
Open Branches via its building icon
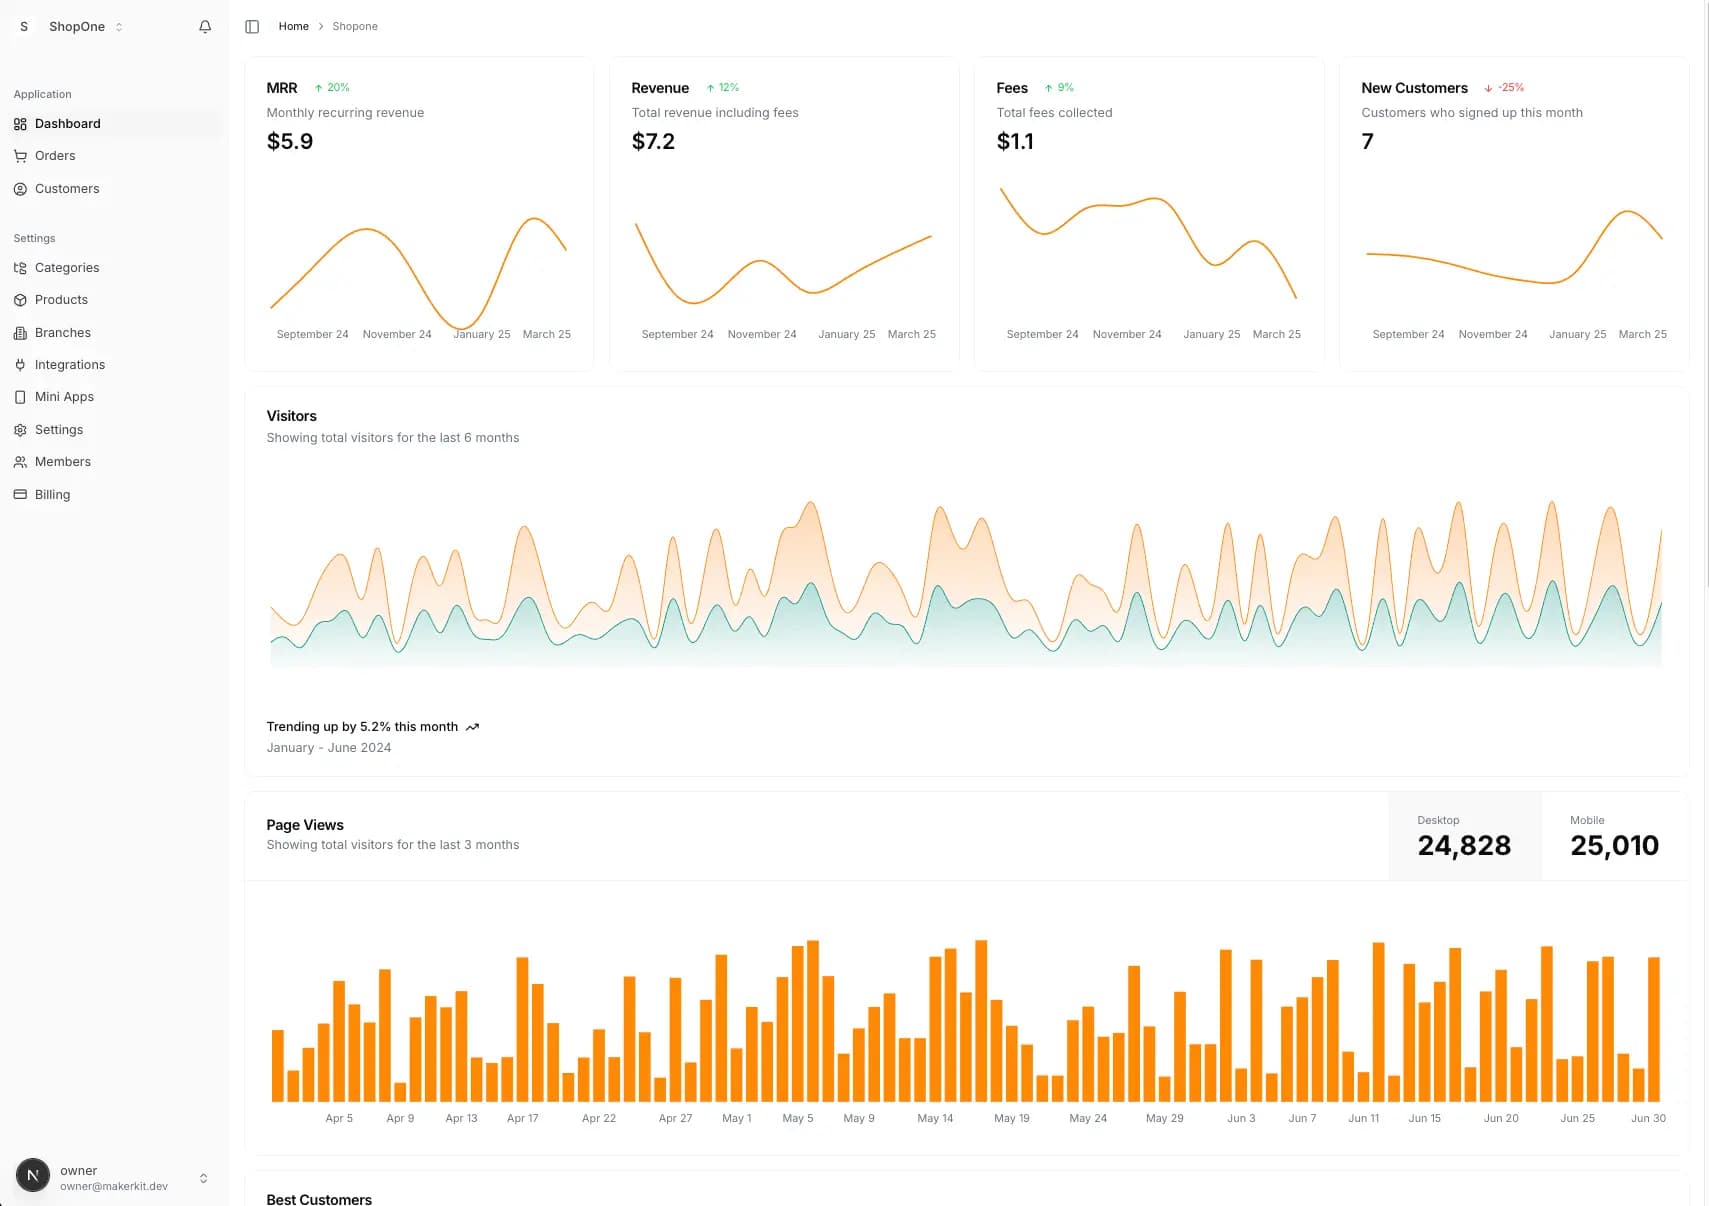tap(20, 333)
